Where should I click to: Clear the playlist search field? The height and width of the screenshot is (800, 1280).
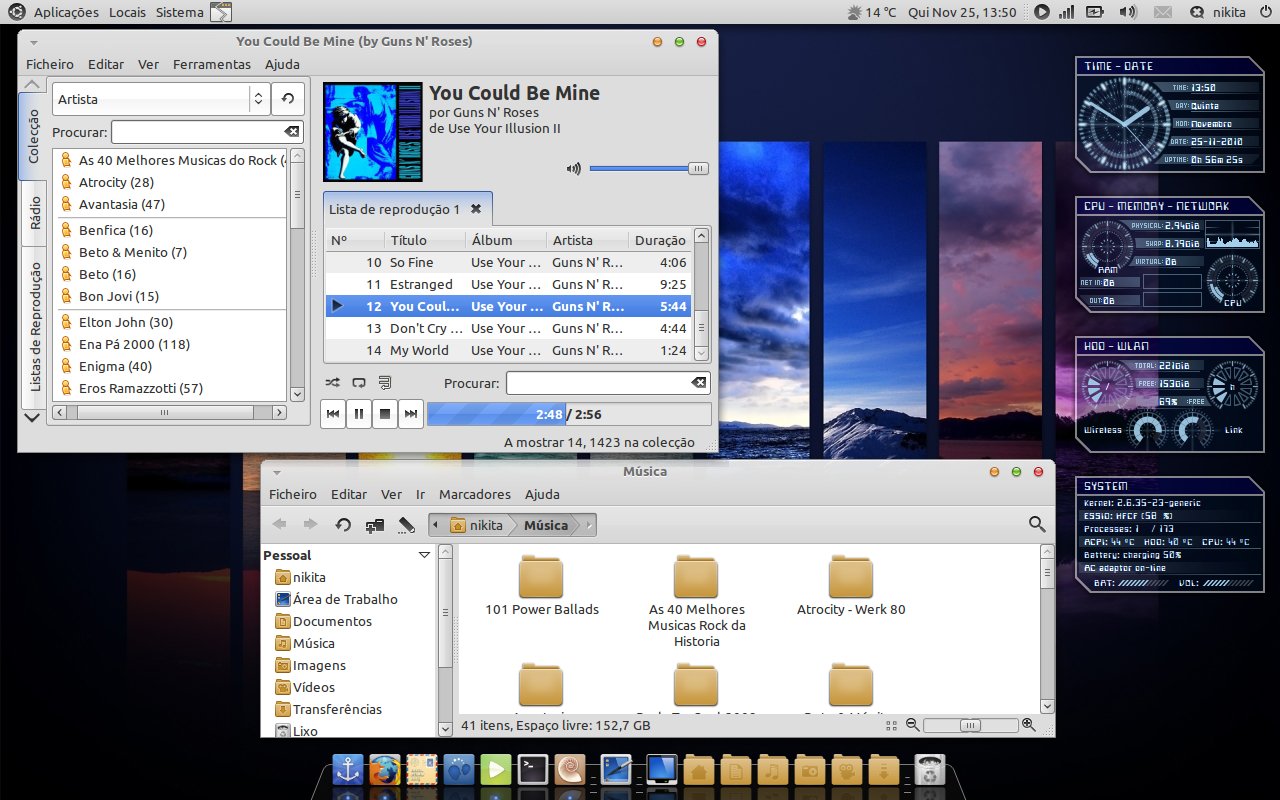[x=699, y=383]
